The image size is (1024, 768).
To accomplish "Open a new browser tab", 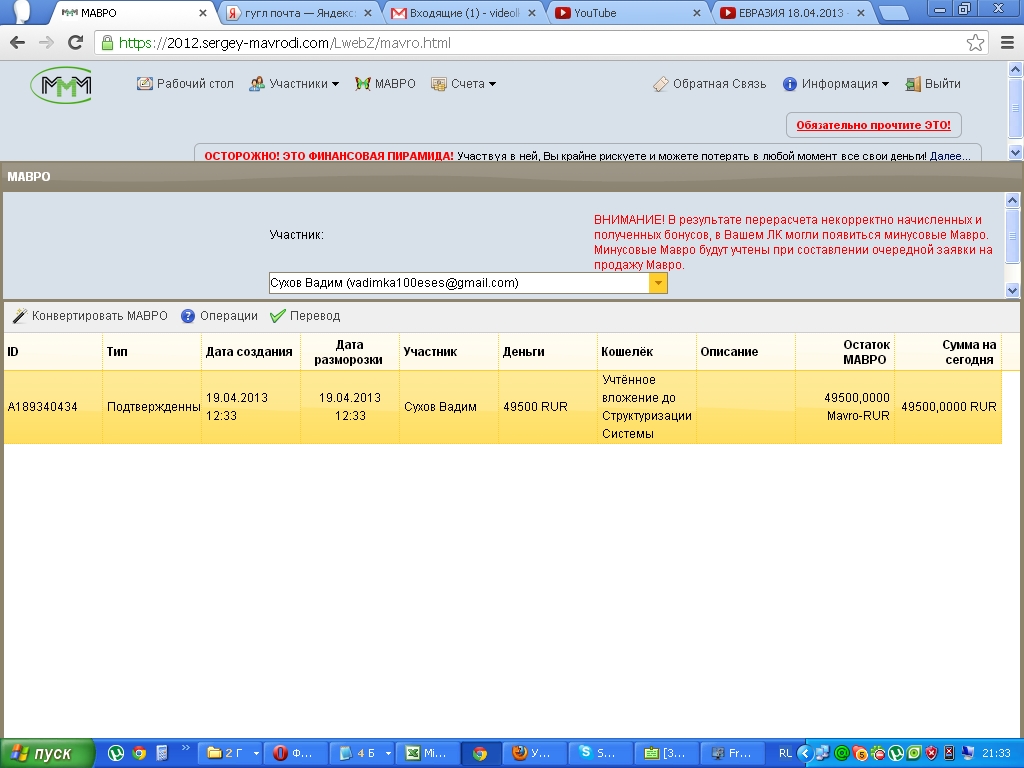I will click(x=893, y=14).
